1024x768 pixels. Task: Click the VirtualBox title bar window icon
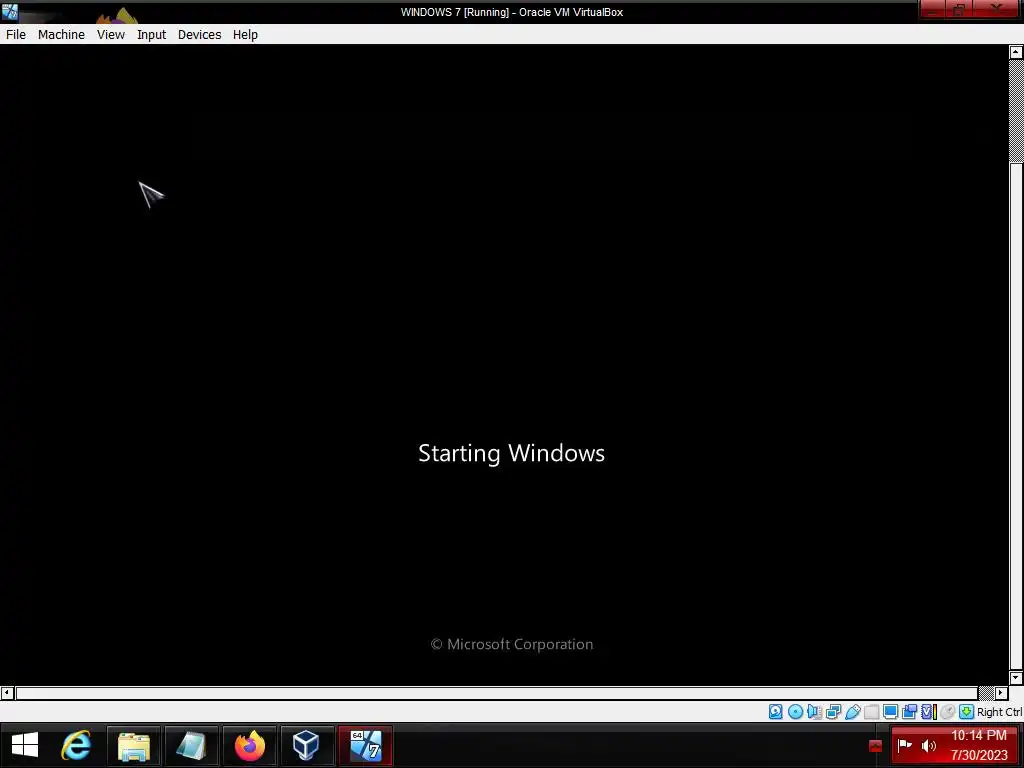tap(10, 11)
